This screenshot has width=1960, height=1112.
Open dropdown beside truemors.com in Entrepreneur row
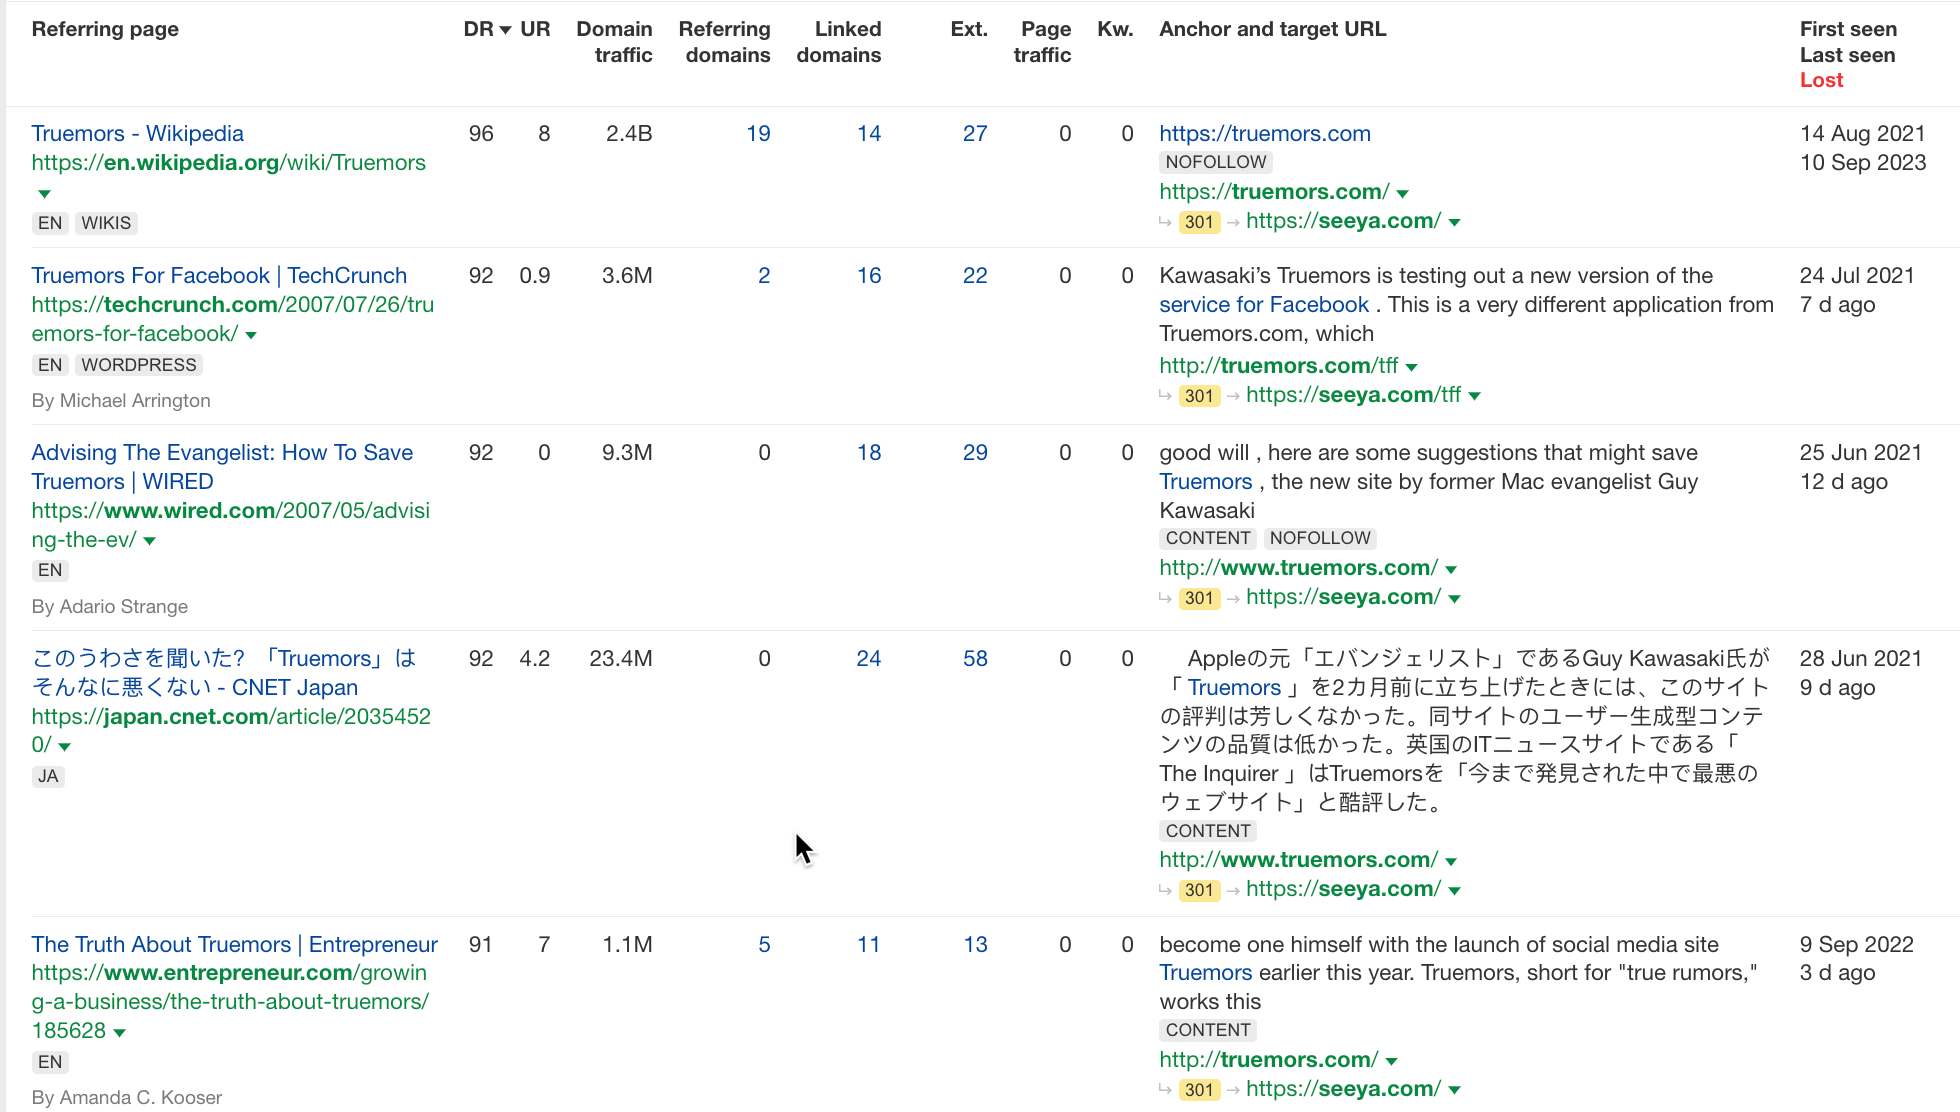tap(1392, 1061)
